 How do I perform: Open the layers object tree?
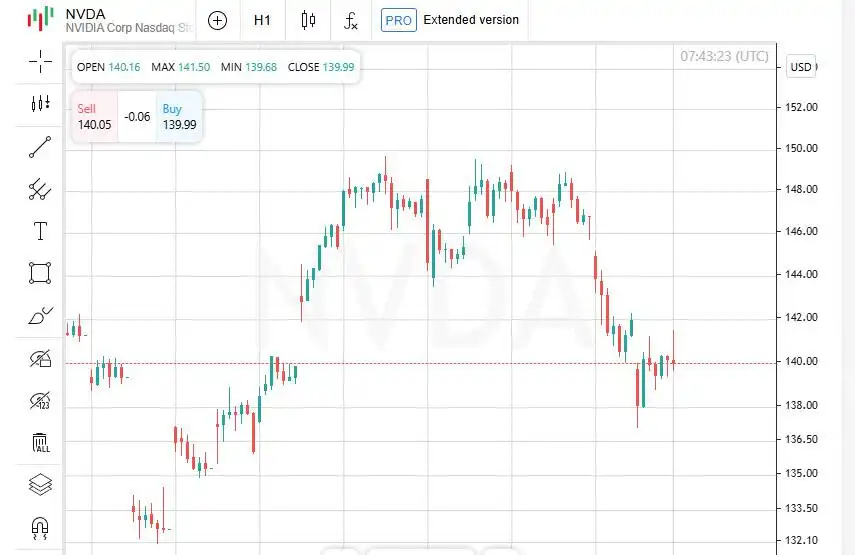[x=40, y=485]
